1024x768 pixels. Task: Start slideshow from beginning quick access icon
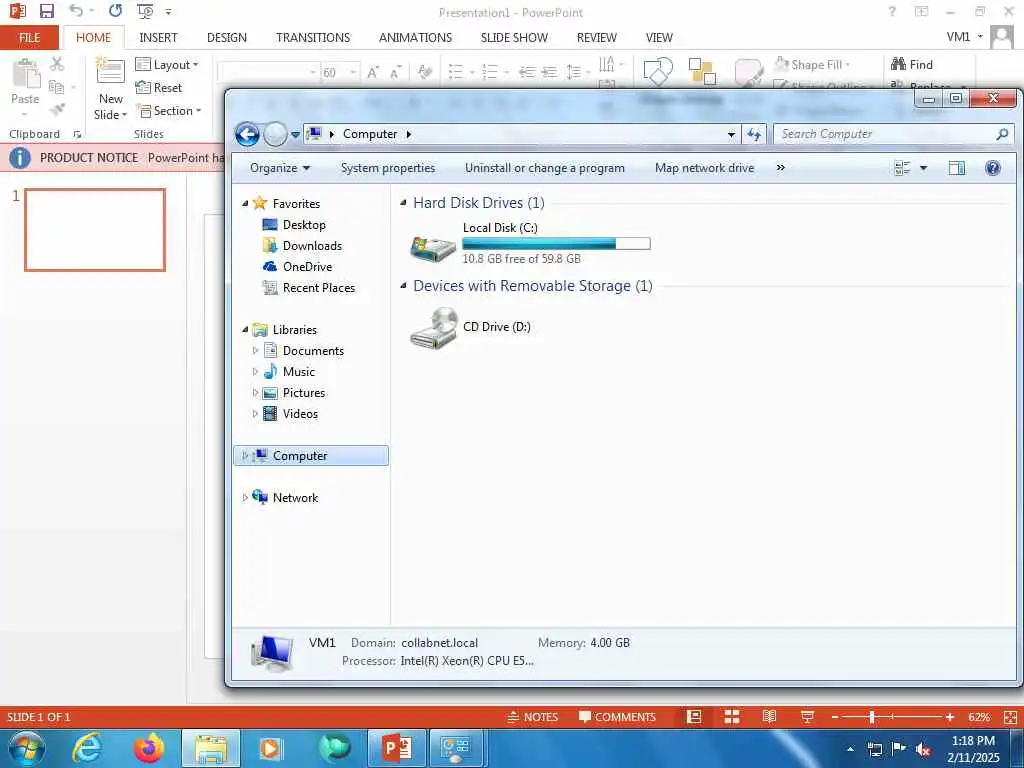point(145,12)
